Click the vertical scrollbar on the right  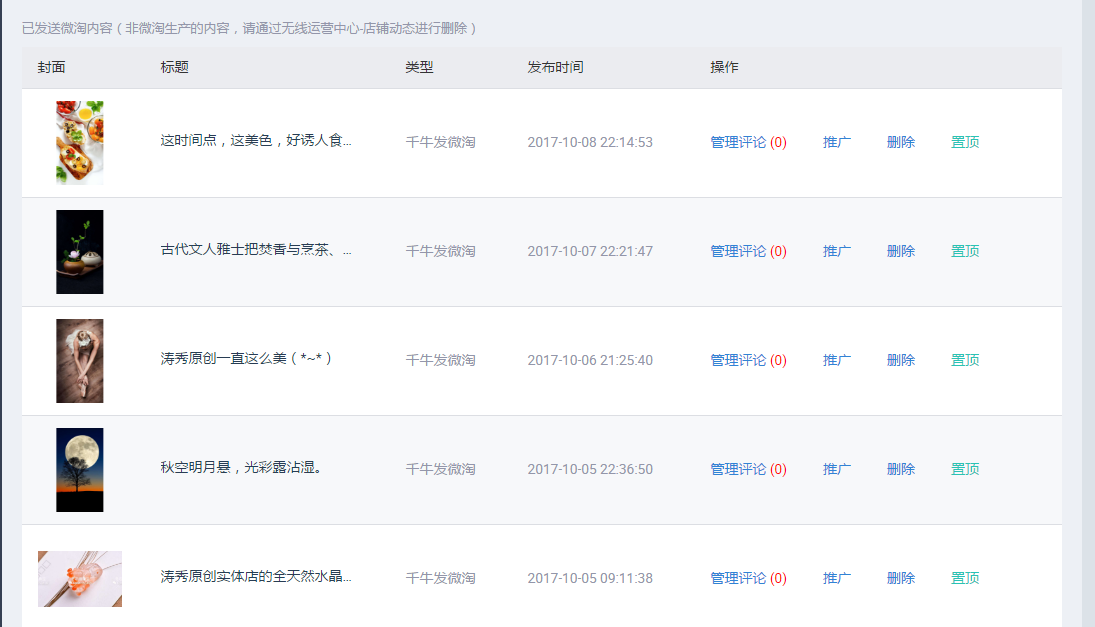point(1088,300)
